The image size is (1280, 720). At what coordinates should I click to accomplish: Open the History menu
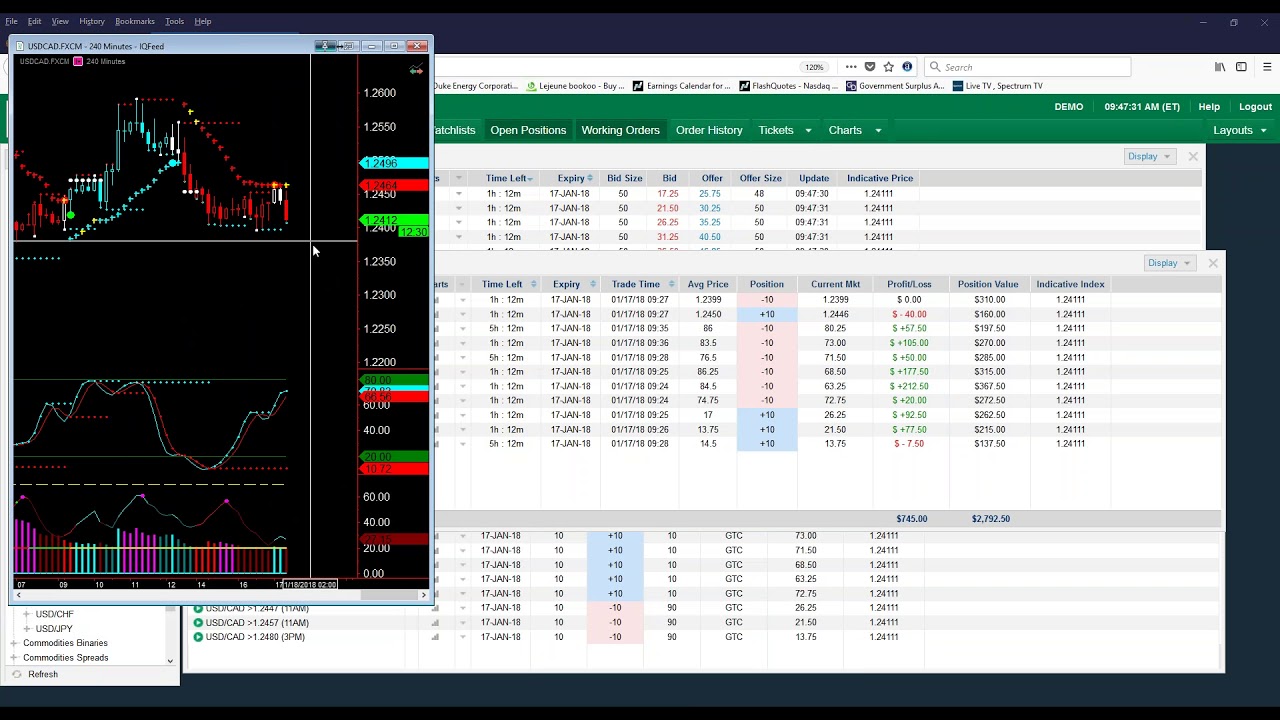pyautogui.click(x=92, y=21)
